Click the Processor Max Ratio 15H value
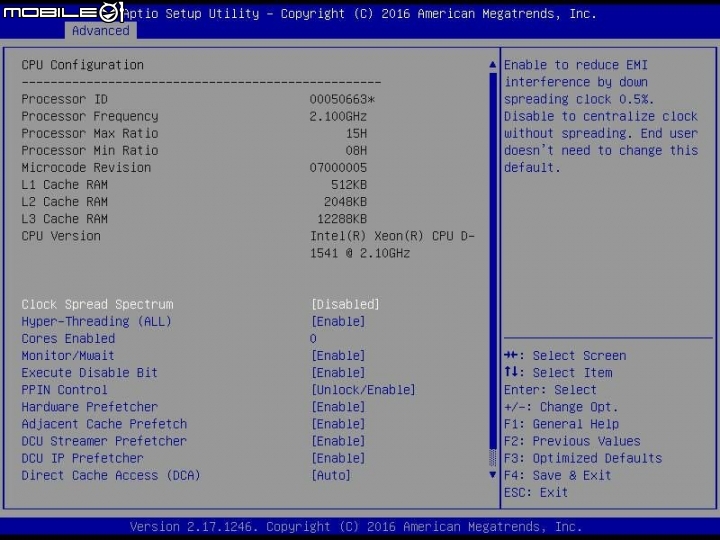 [x=356, y=134]
